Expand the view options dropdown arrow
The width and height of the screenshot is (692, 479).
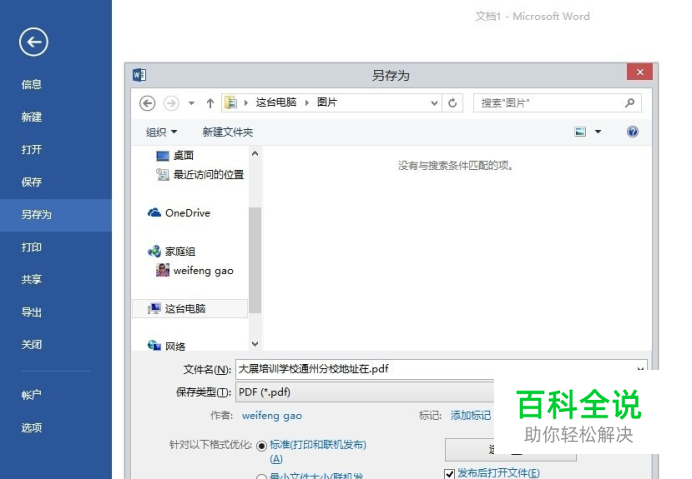(598, 132)
